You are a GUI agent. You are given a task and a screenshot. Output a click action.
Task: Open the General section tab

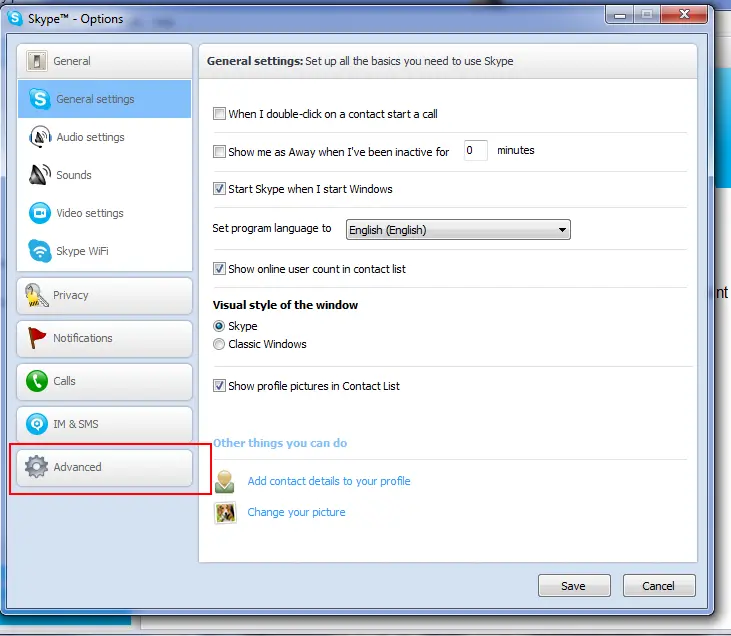coord(104,61)
